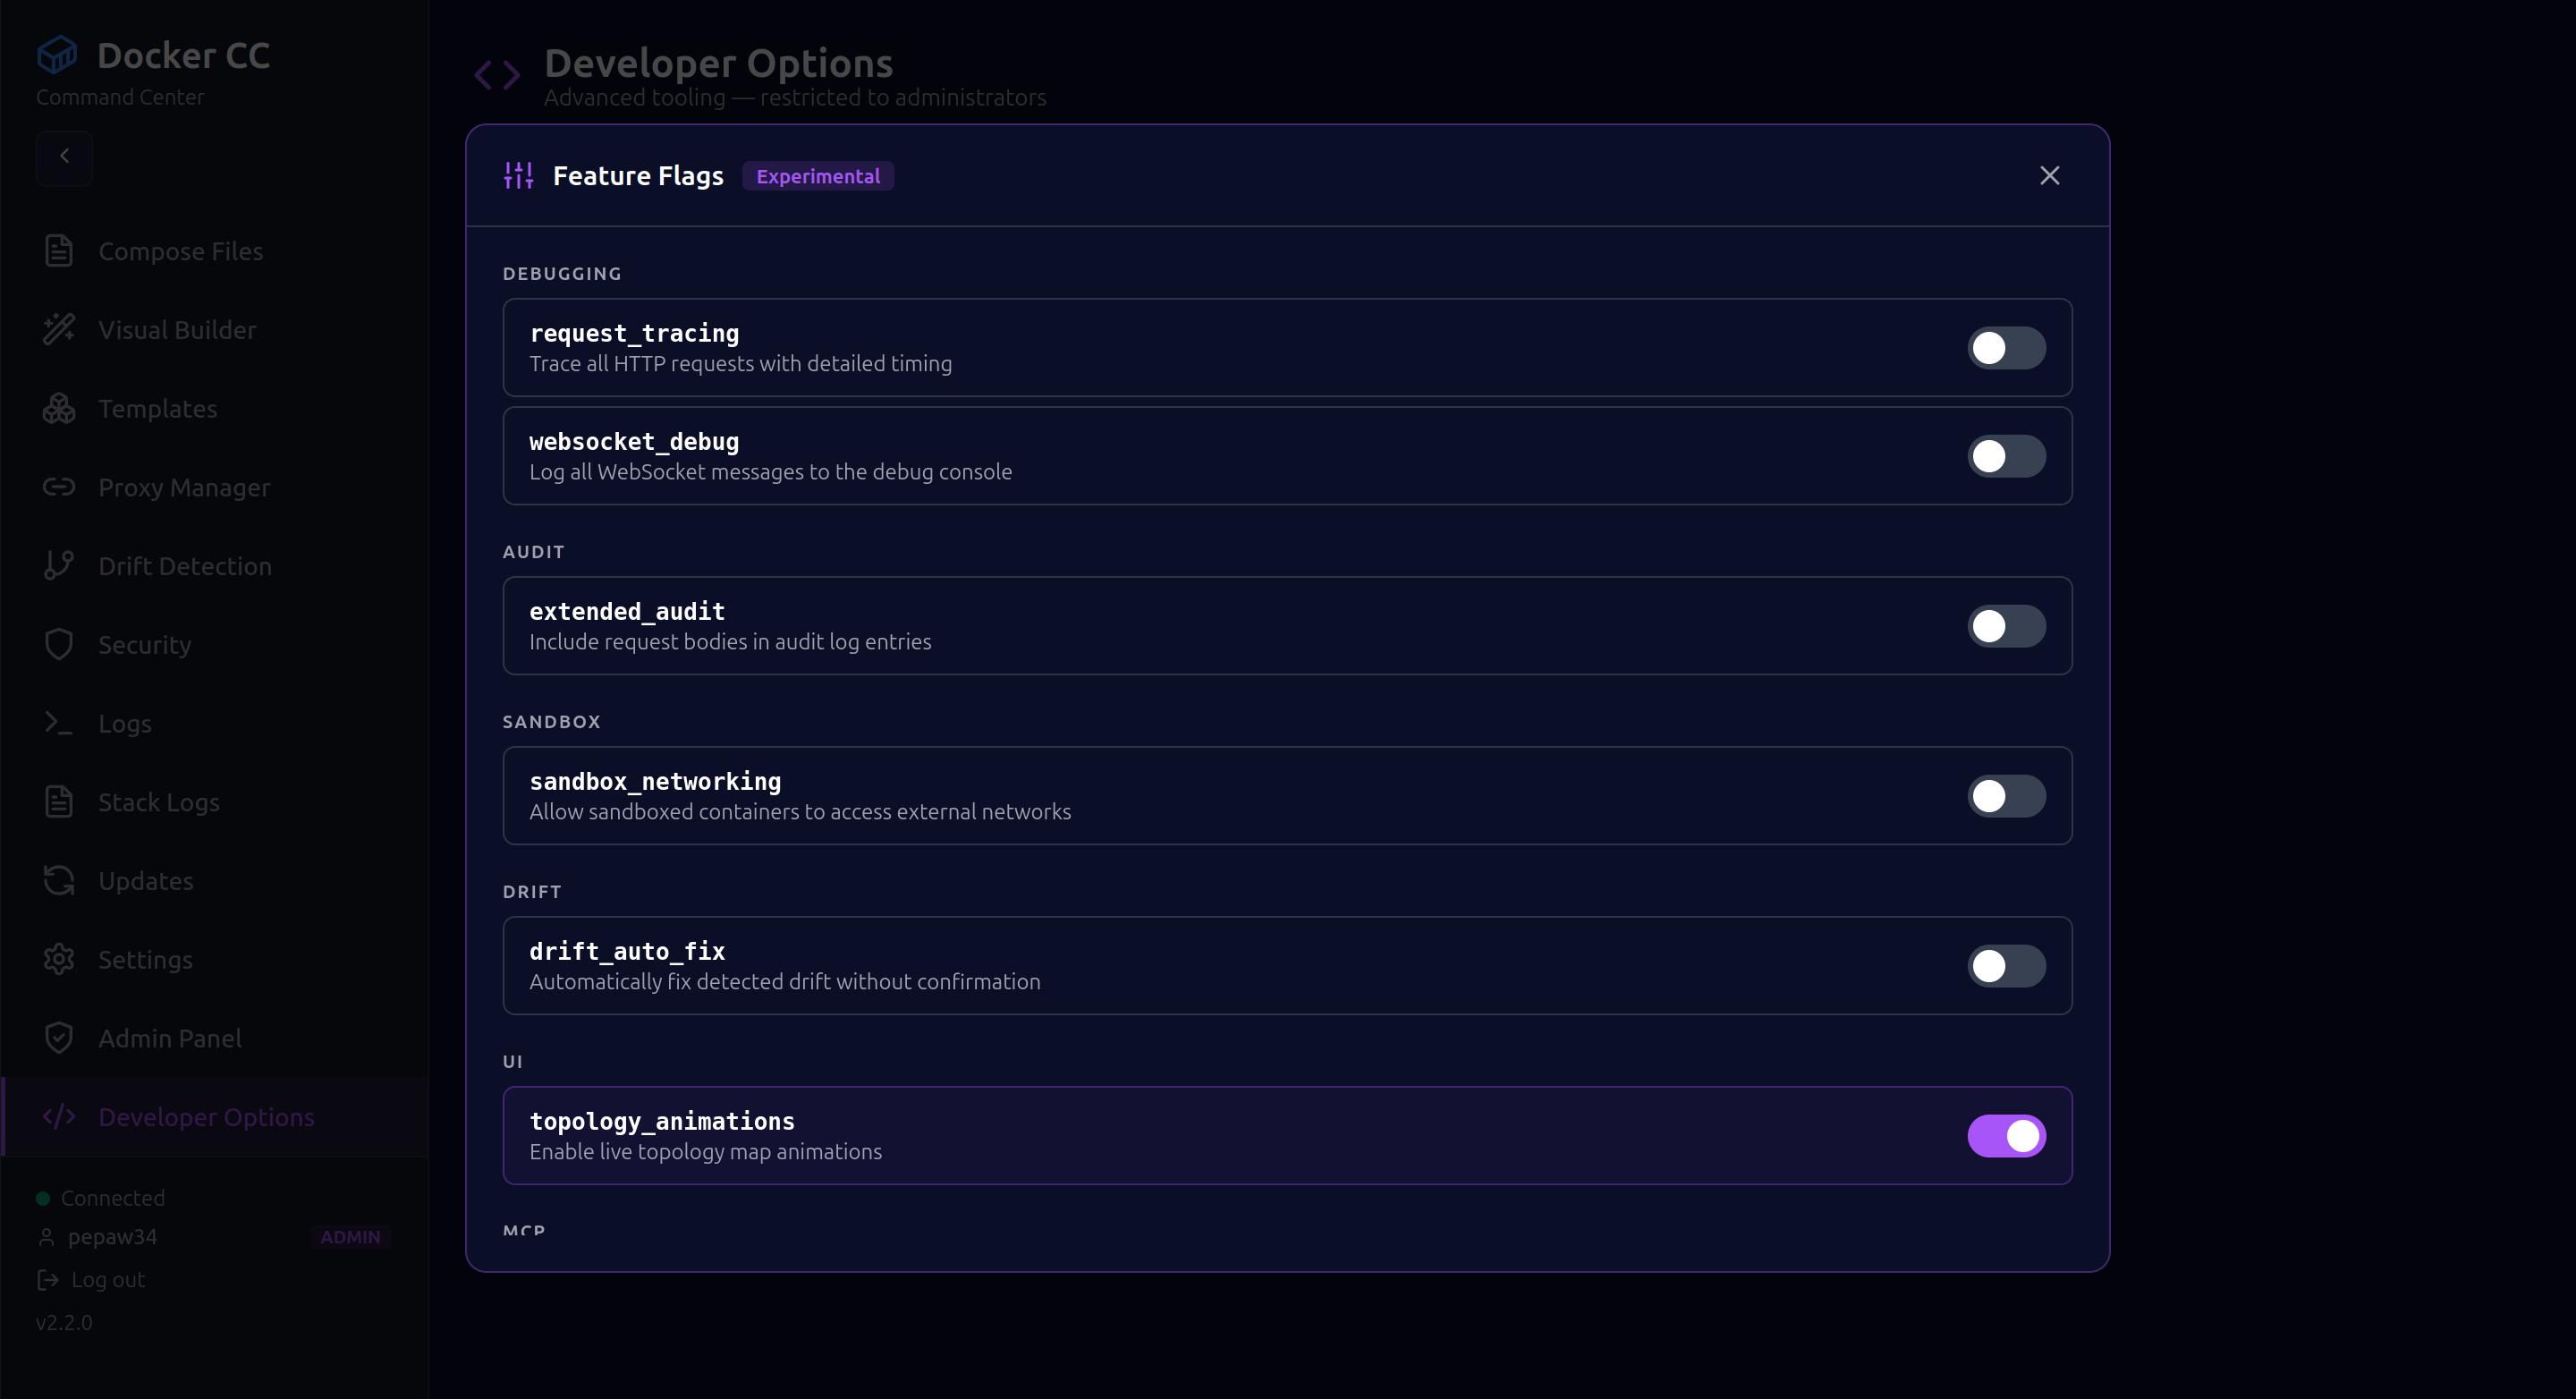
Task: Click the Experimental badge
Action: click(x=818, y=175)
